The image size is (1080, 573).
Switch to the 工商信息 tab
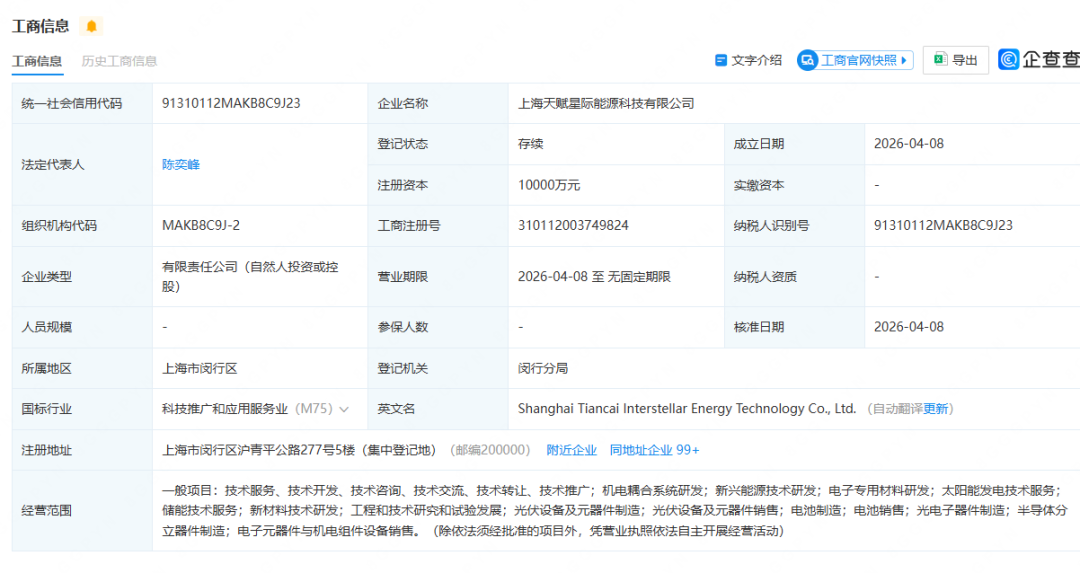click(37, 61)
